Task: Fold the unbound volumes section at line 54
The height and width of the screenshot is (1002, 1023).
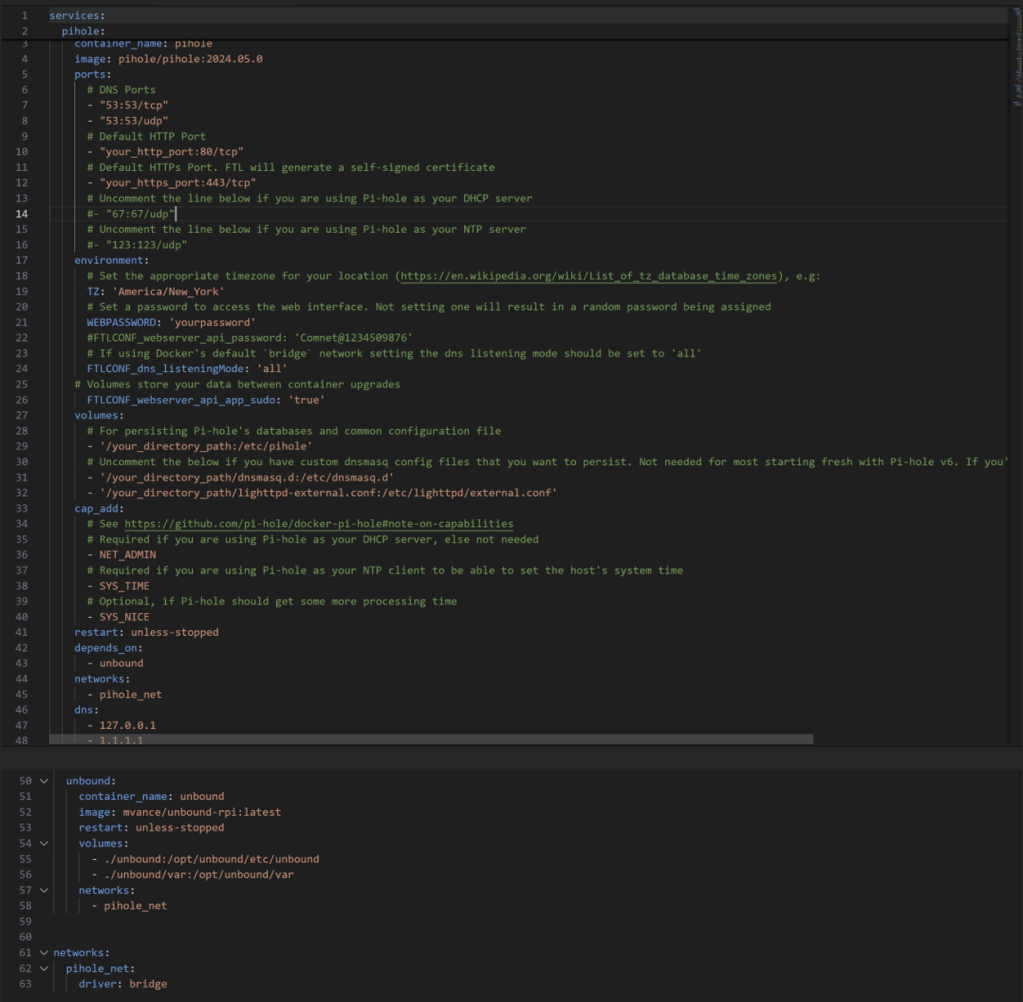Action: tap(44, 843)
